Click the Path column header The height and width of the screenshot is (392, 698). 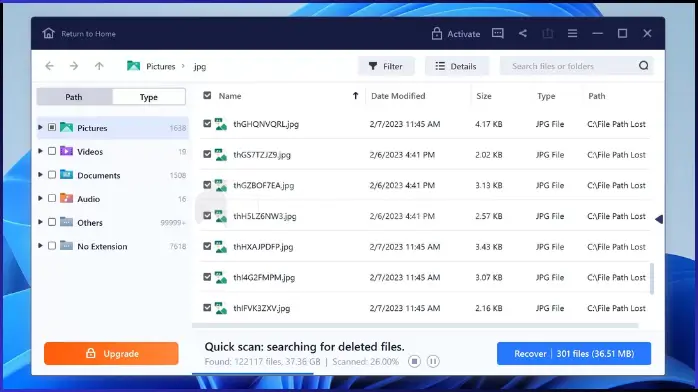coord(597,96)
